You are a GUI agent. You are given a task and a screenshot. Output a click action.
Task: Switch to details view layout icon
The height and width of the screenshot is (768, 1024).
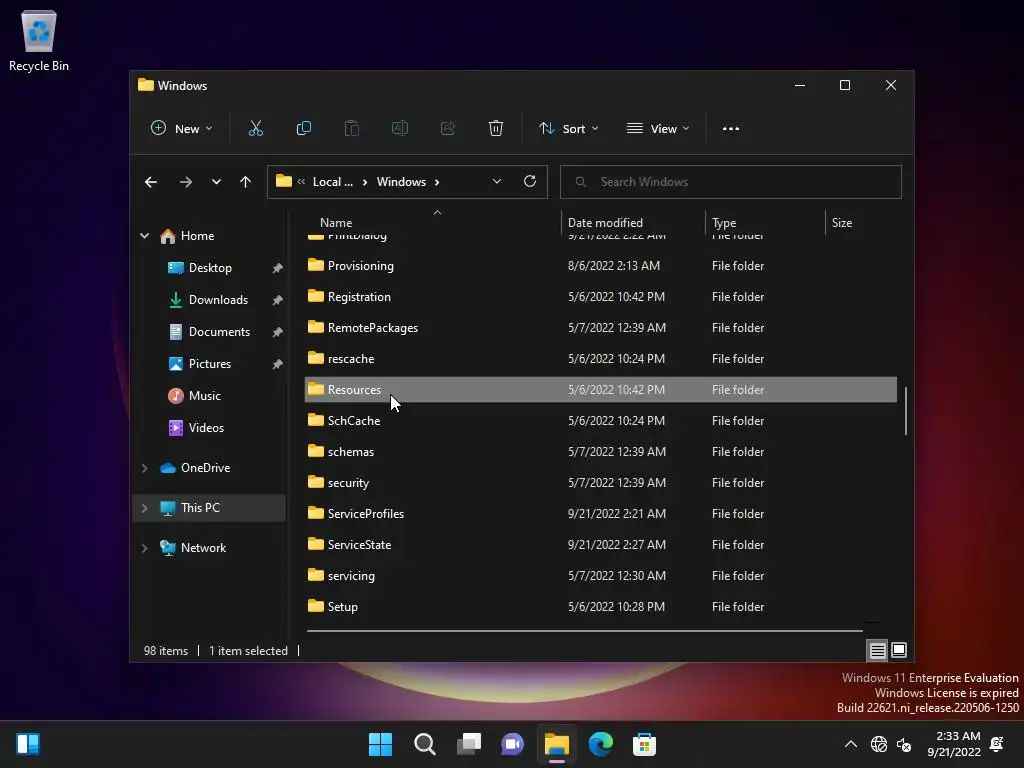tap(878, 650)
